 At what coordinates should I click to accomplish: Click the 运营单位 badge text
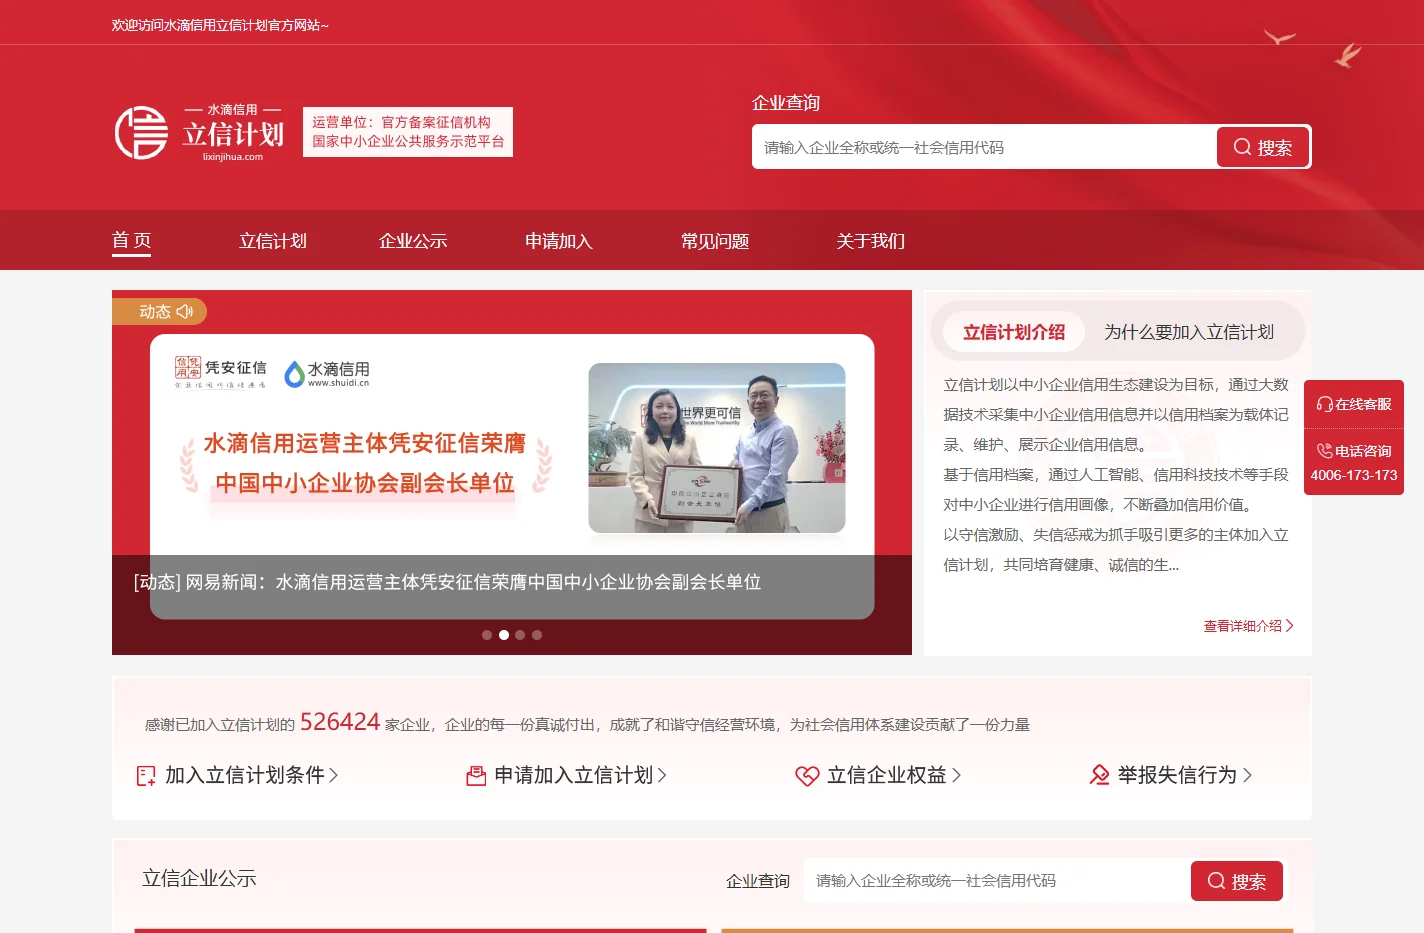[408, 132]
